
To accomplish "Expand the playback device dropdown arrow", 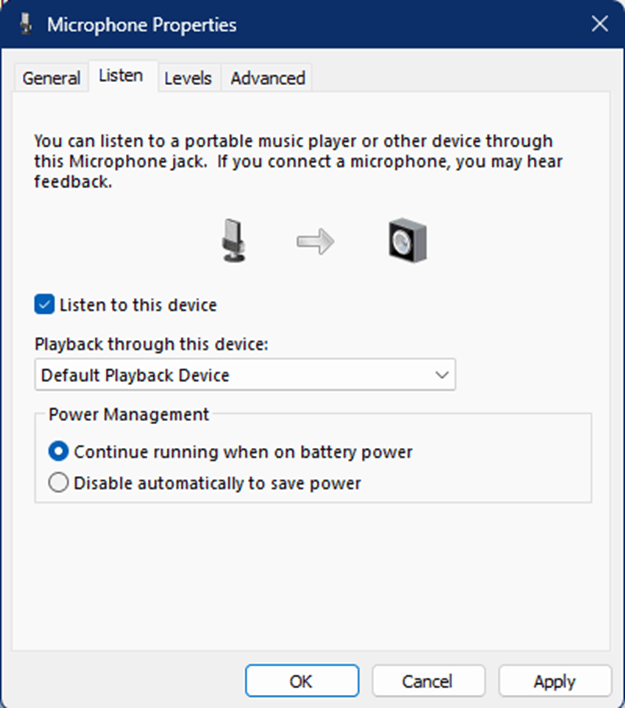I will [441, 375].
